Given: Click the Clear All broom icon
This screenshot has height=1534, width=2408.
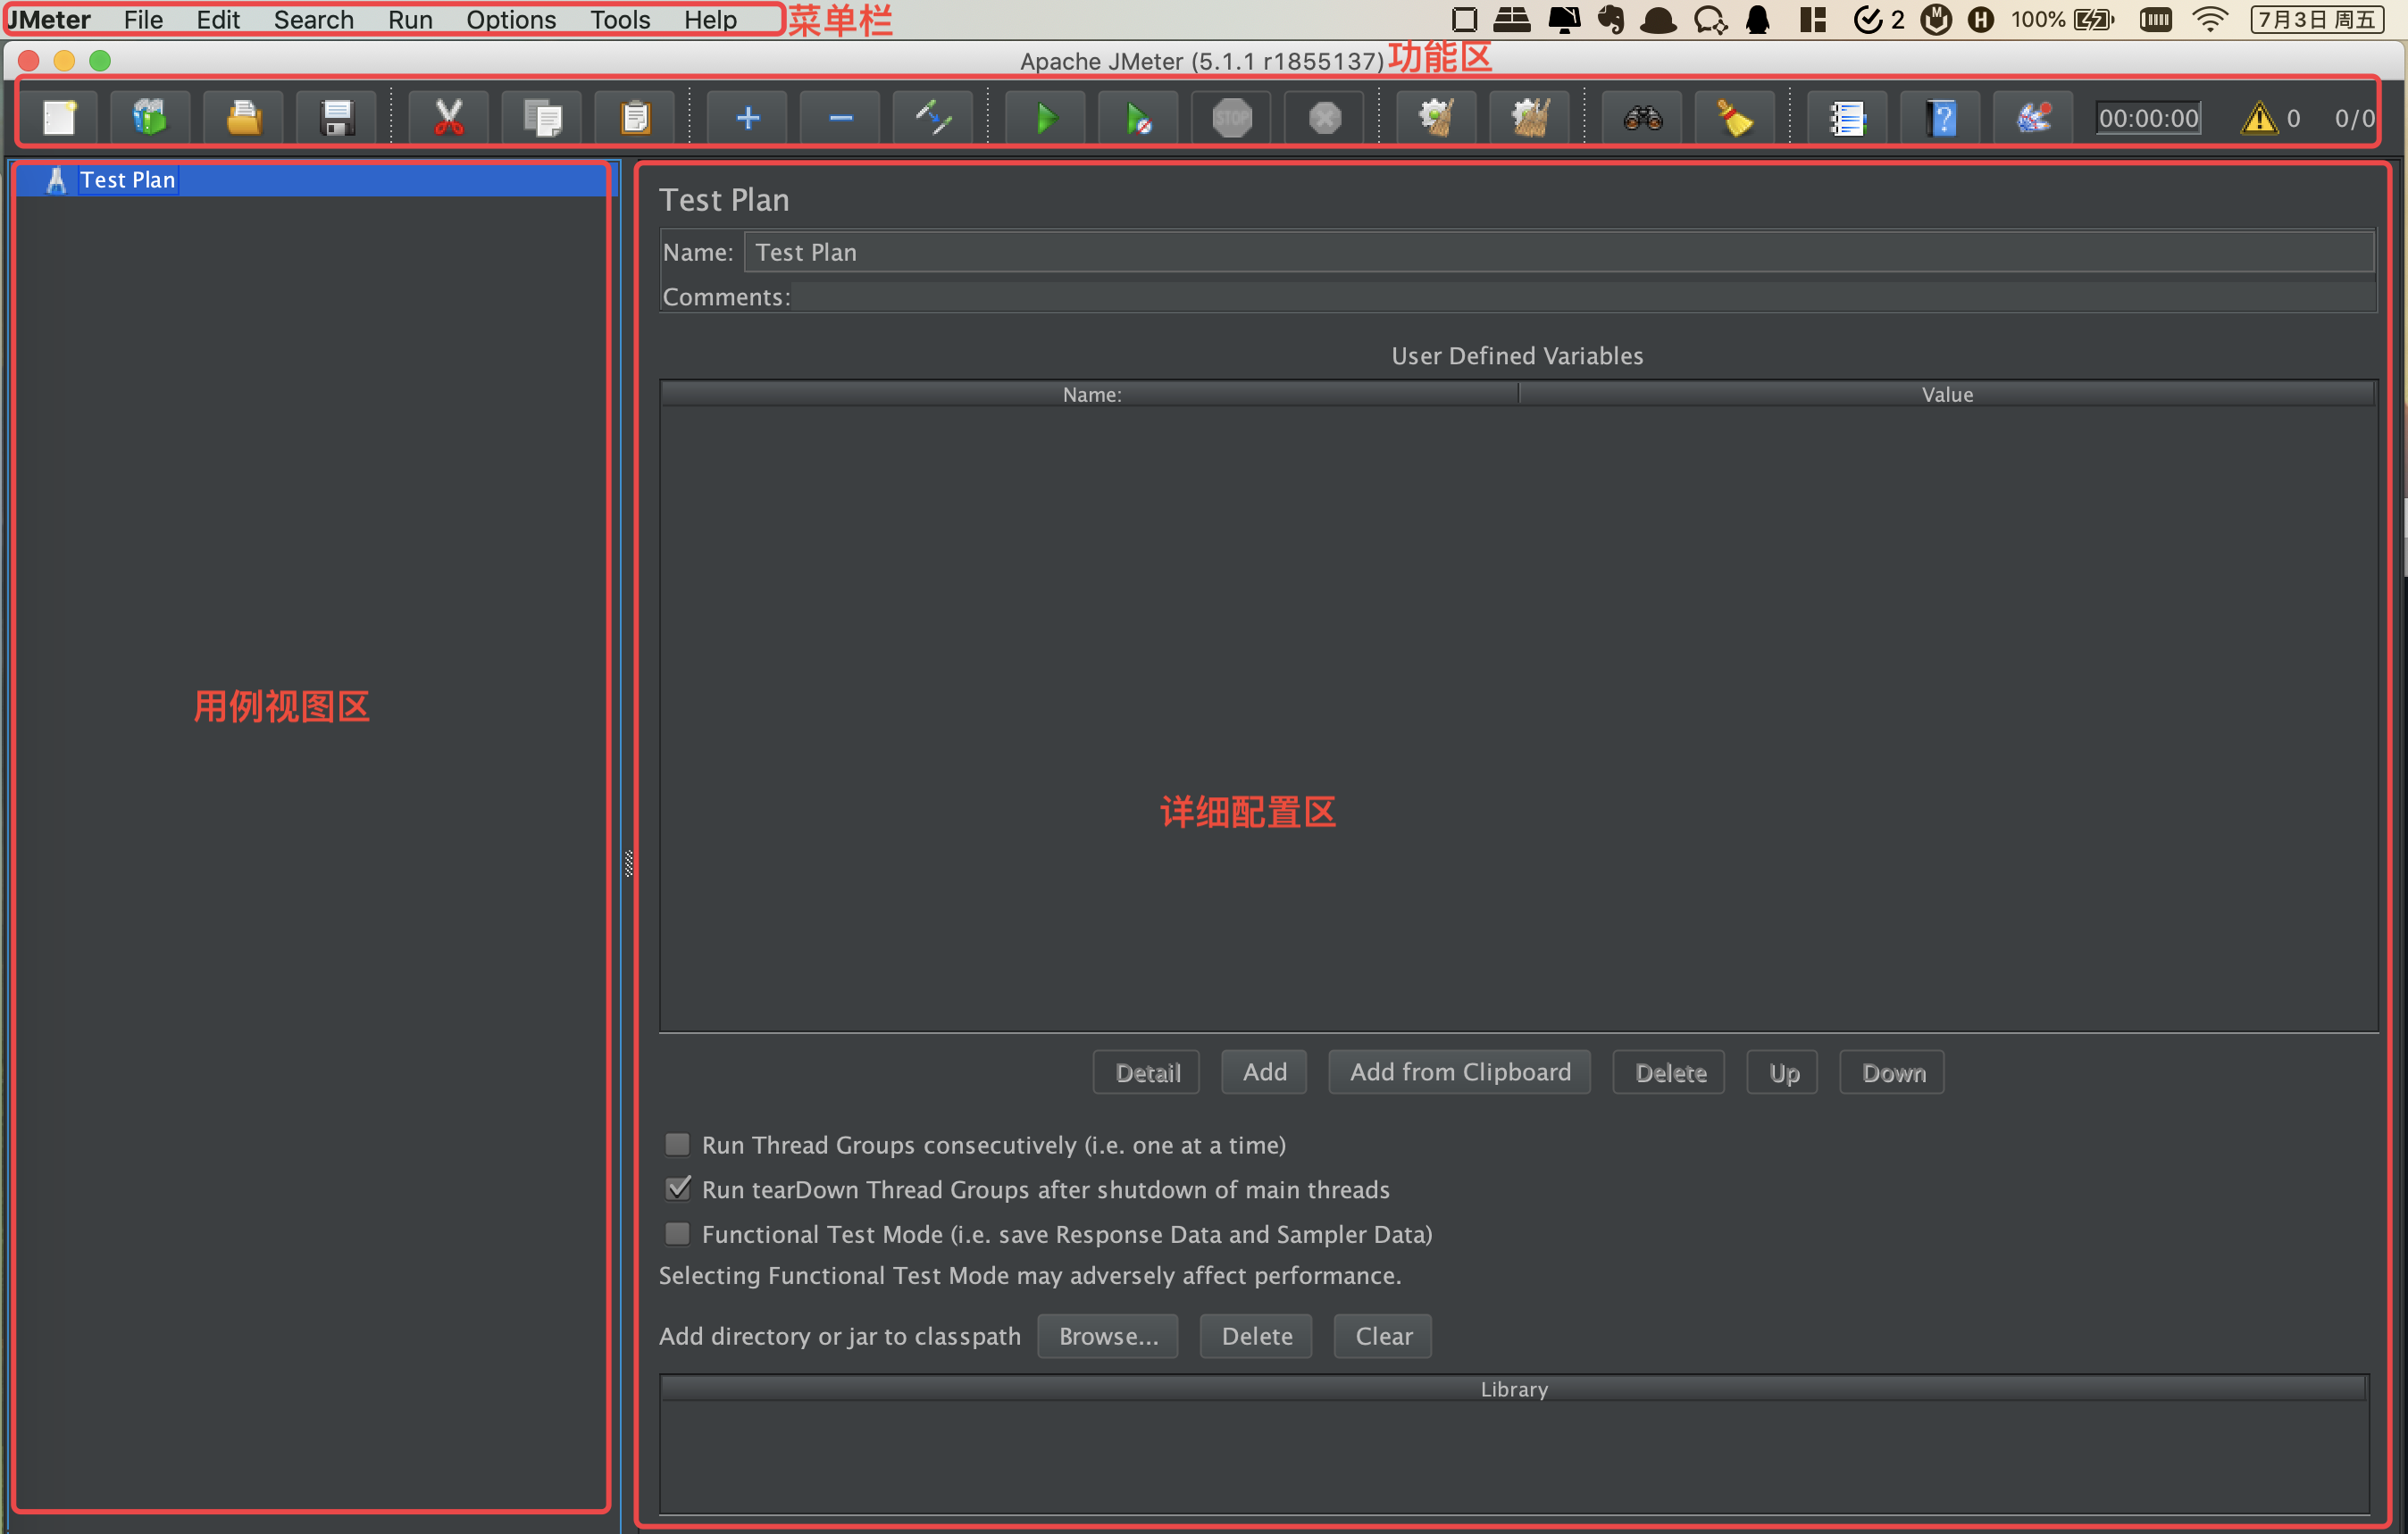Looking at the screenshot, I should point(1530,118).
